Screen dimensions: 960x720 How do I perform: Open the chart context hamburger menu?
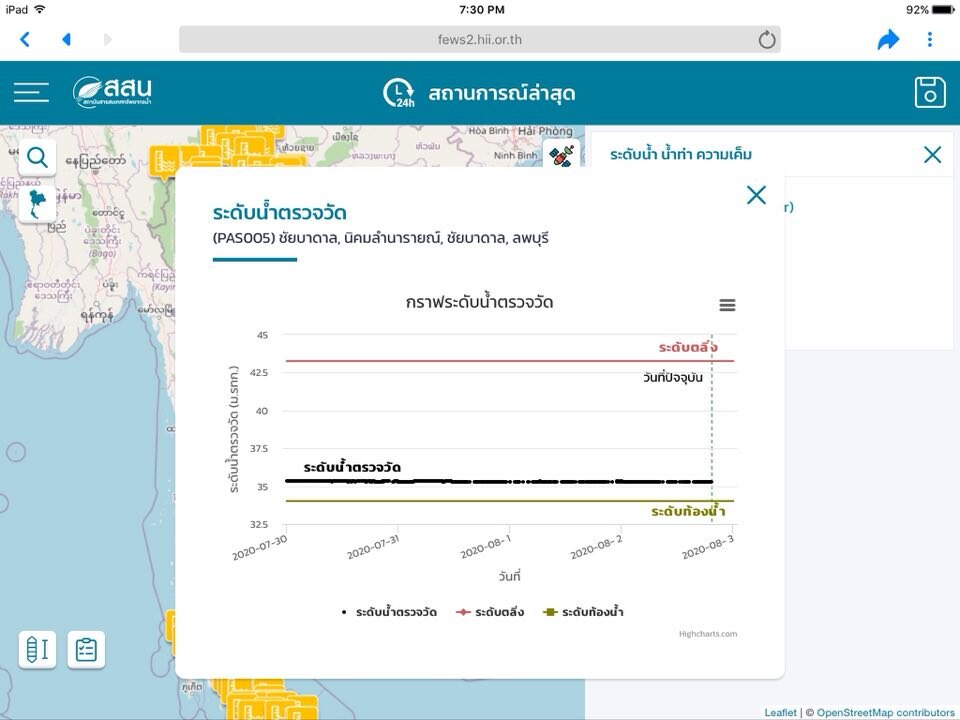pyautogui.click(x=727, y=305)
